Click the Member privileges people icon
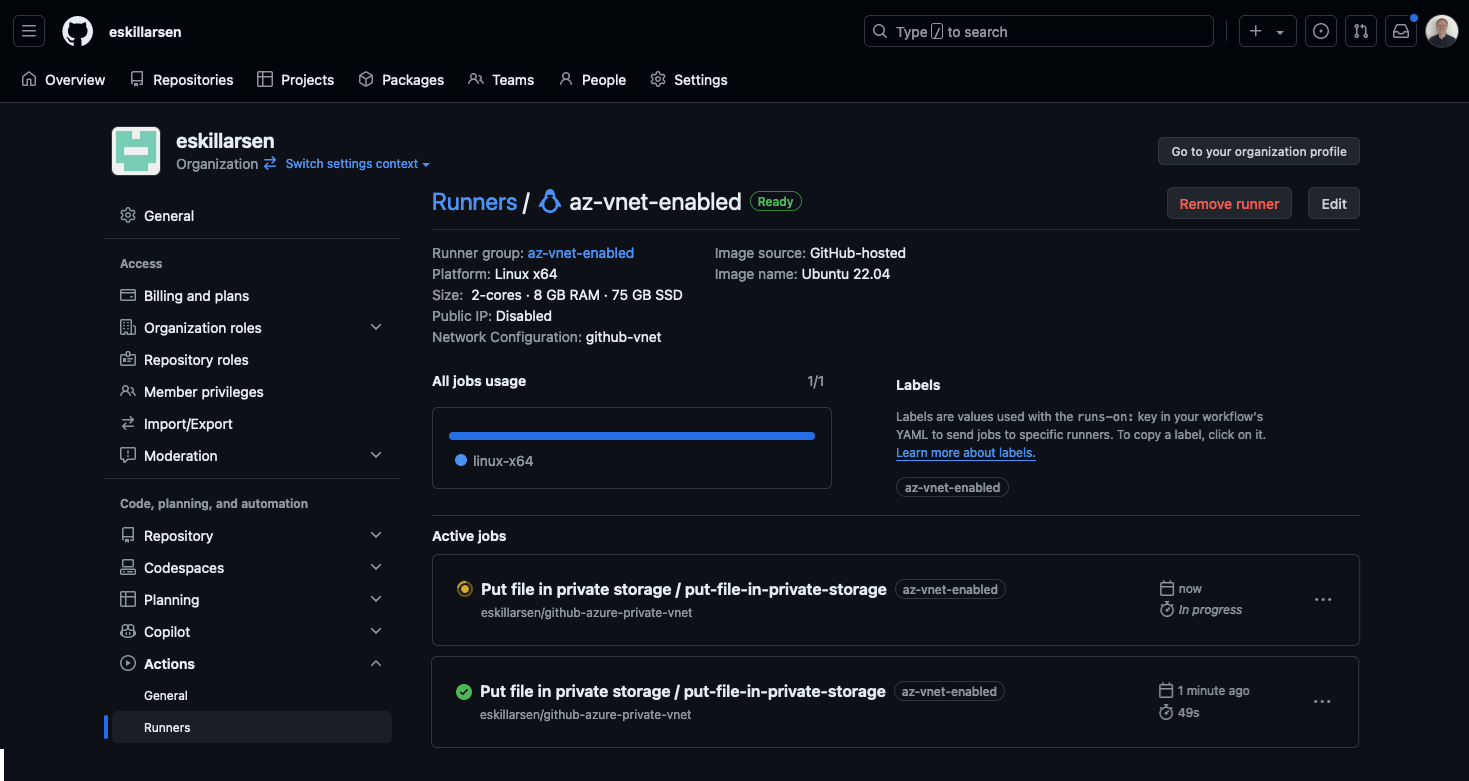 128,392
